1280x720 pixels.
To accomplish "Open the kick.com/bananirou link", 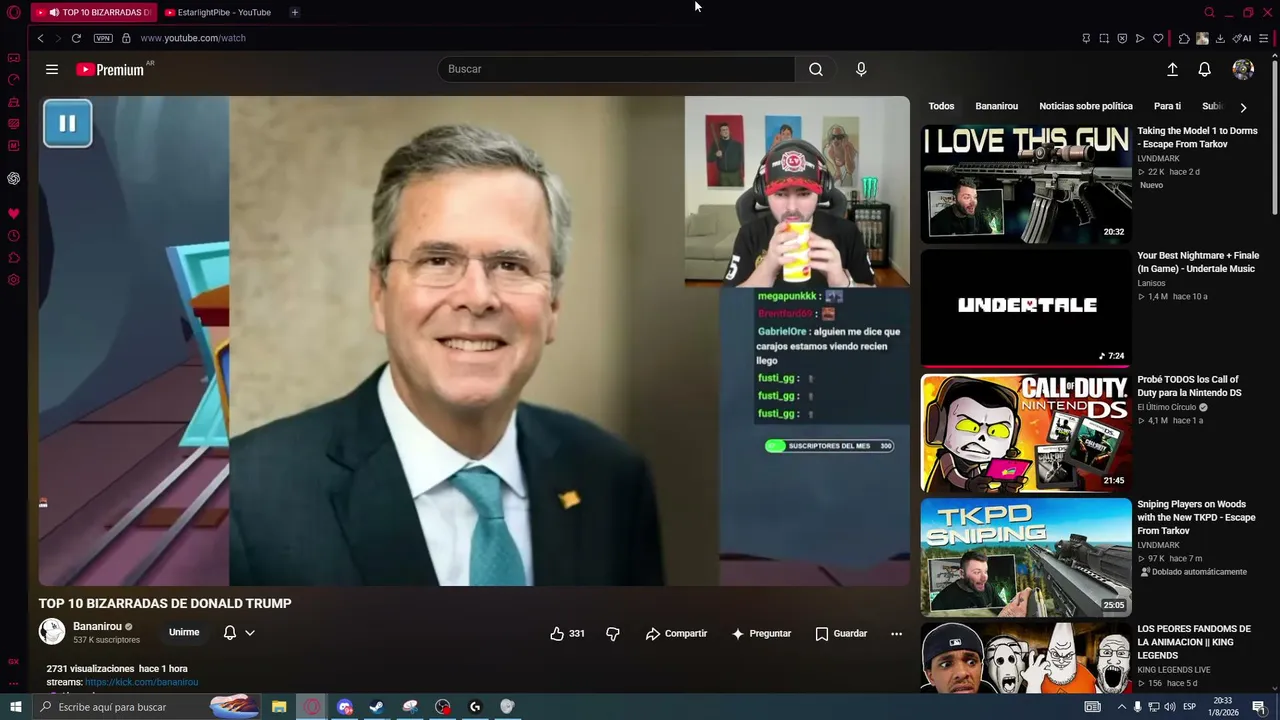I will (142, 682).
